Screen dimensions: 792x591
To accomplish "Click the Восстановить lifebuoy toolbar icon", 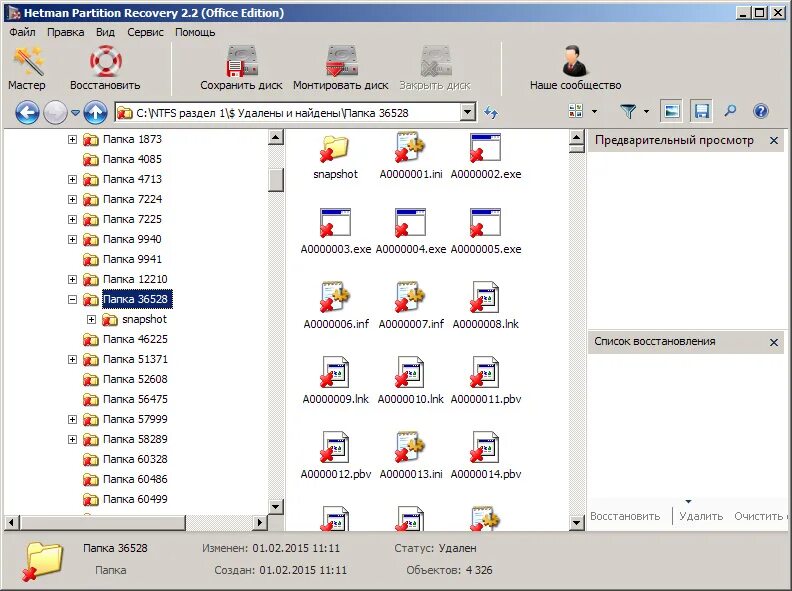I will [x=105, y=62].
